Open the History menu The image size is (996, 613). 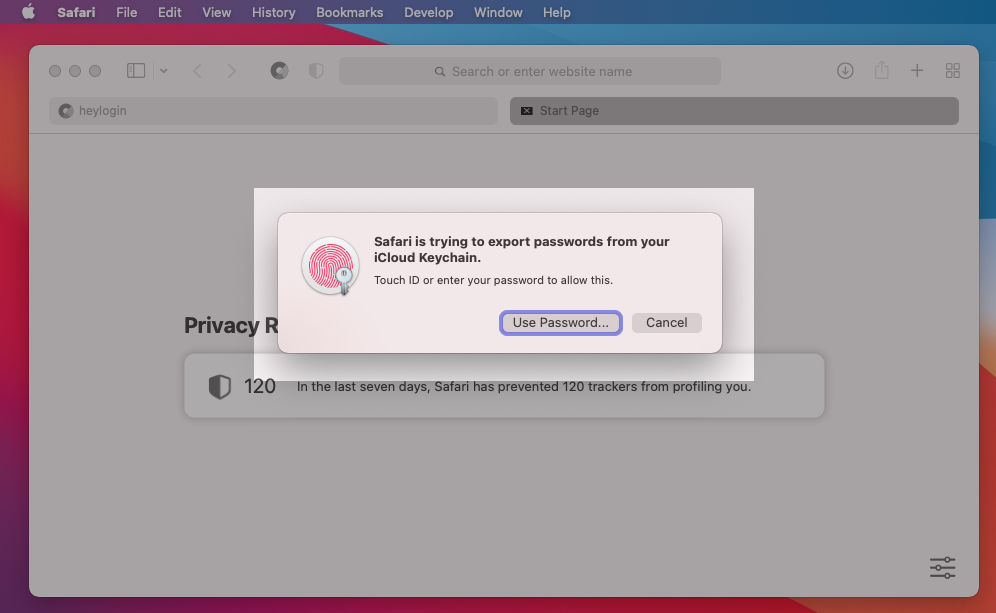point(273,12)
